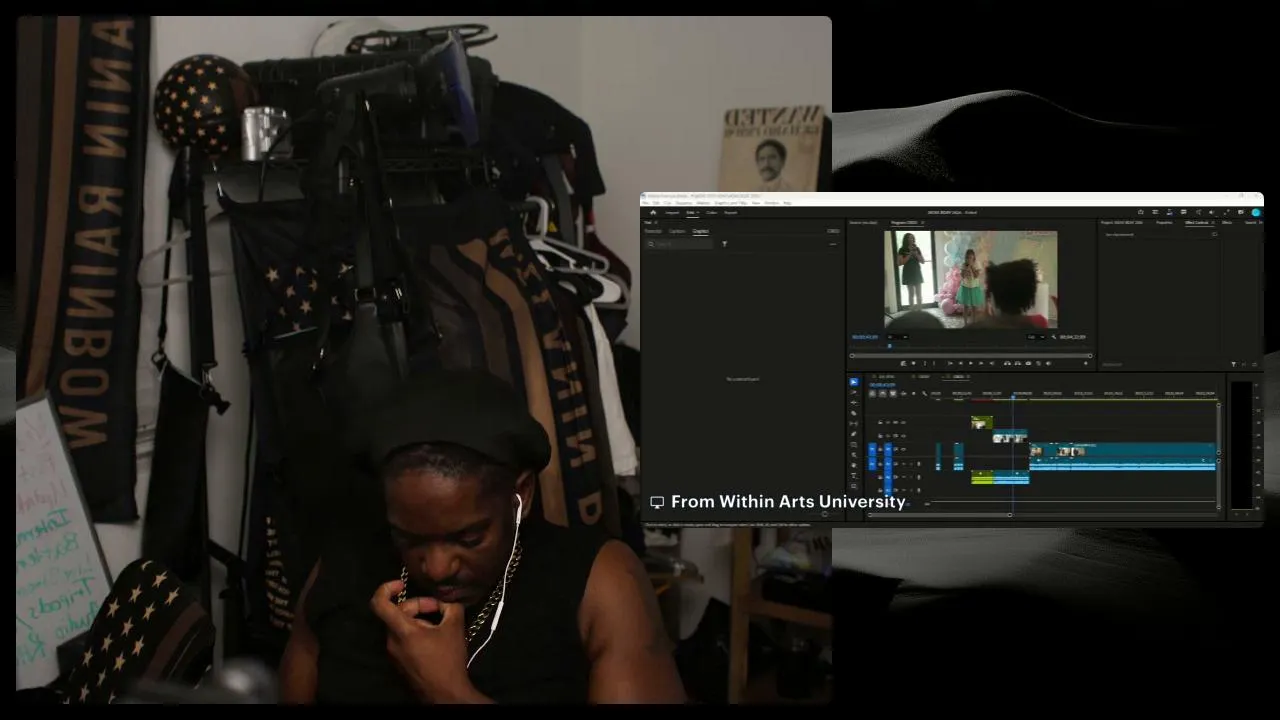Click the Program Monitor current timecode
Viewport: 1280px width, 720px height.
[x=865, y=337]
